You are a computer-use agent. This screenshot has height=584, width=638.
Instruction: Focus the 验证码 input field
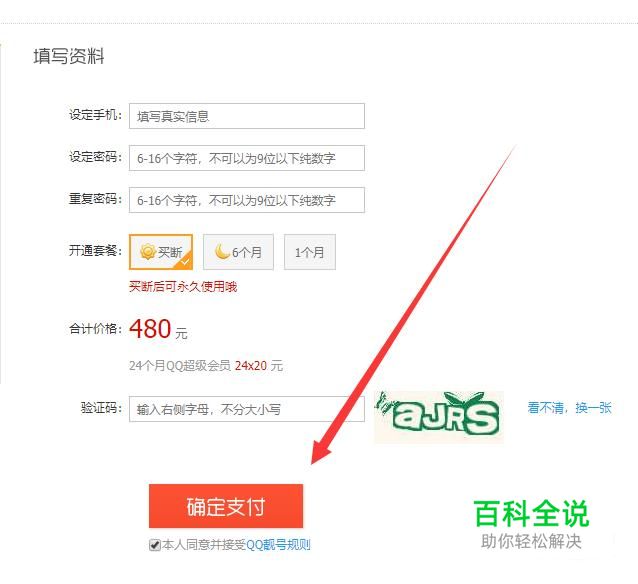tap(247, 409)
